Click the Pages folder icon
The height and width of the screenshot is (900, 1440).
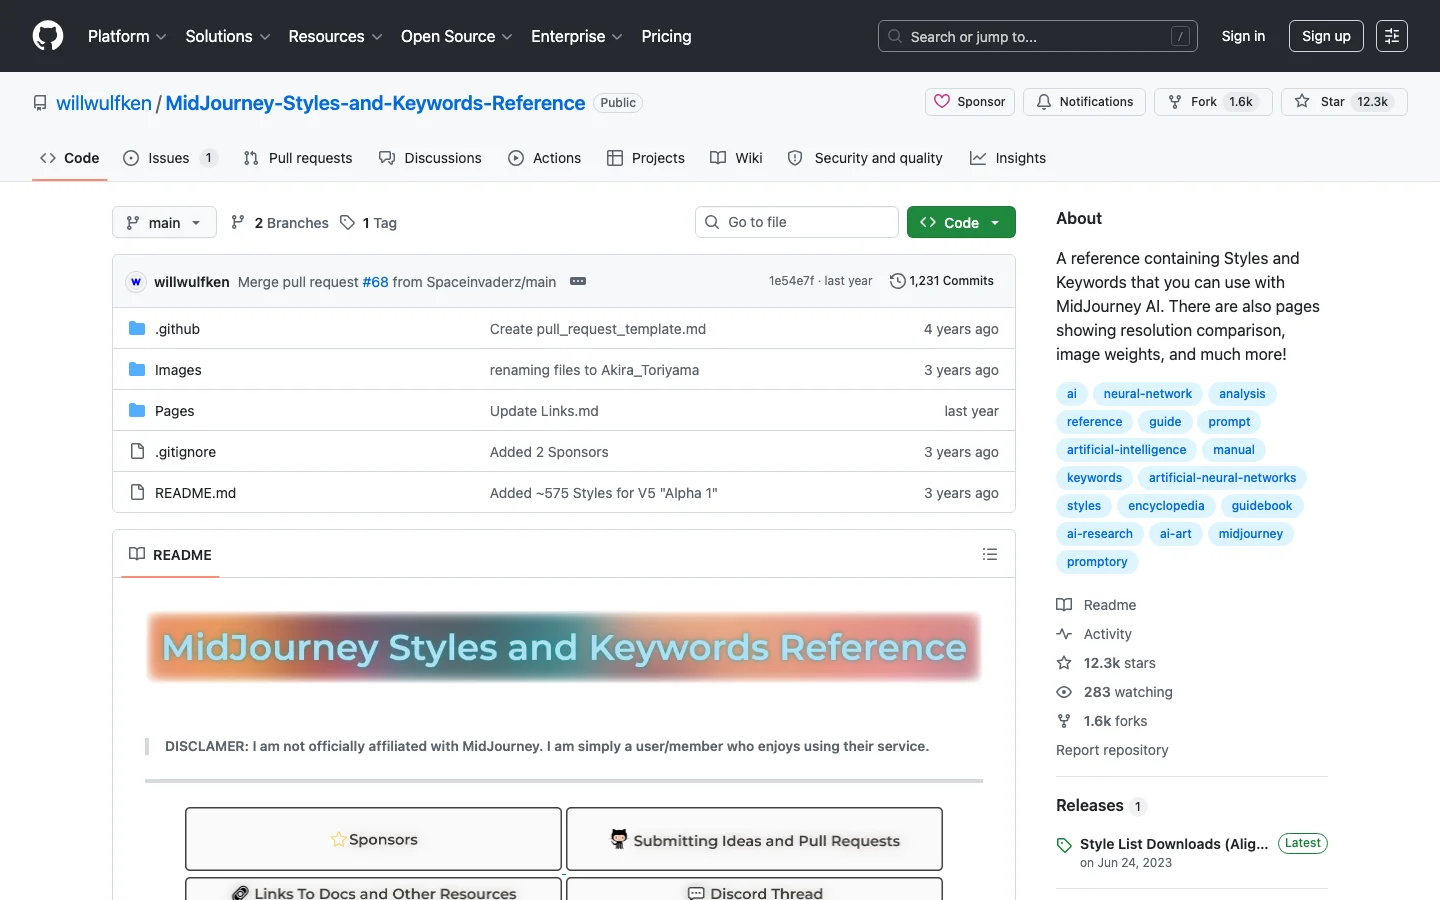[x=137, y=411]
